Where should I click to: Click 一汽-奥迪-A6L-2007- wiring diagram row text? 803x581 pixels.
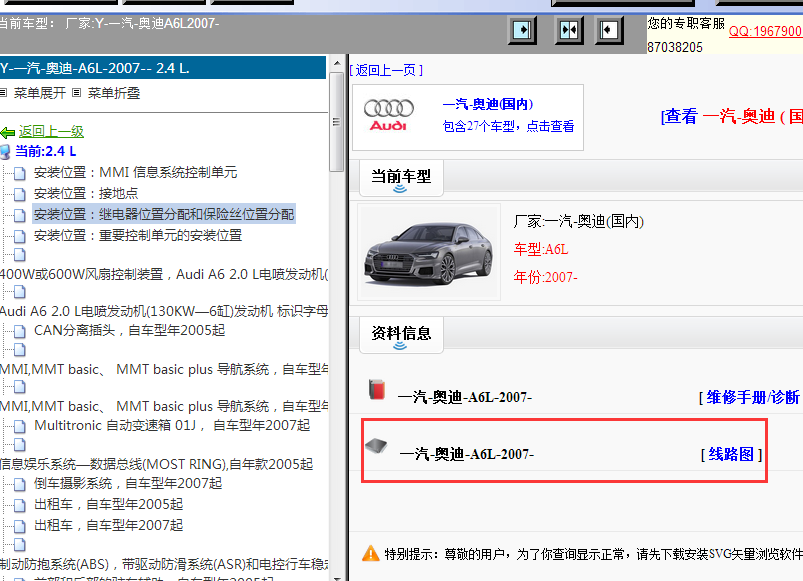pos(467,455)
